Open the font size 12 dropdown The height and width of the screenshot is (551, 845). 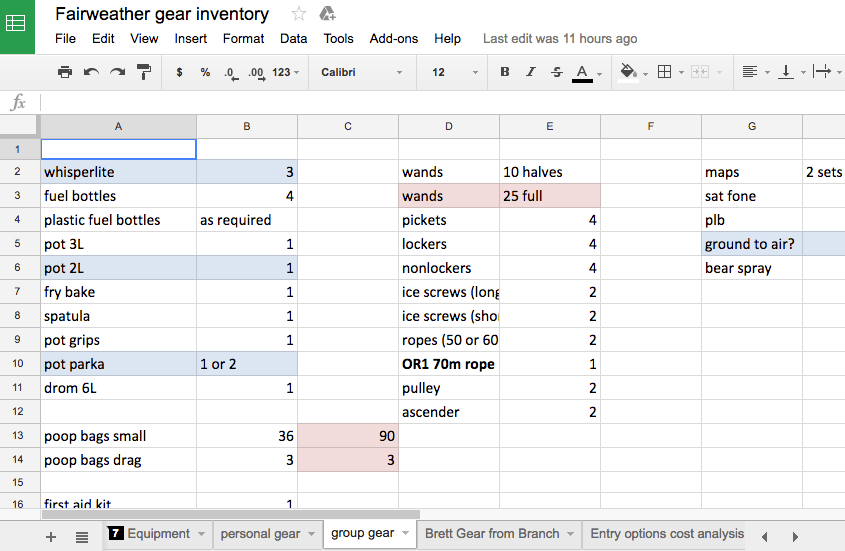(x=454, y=72)
